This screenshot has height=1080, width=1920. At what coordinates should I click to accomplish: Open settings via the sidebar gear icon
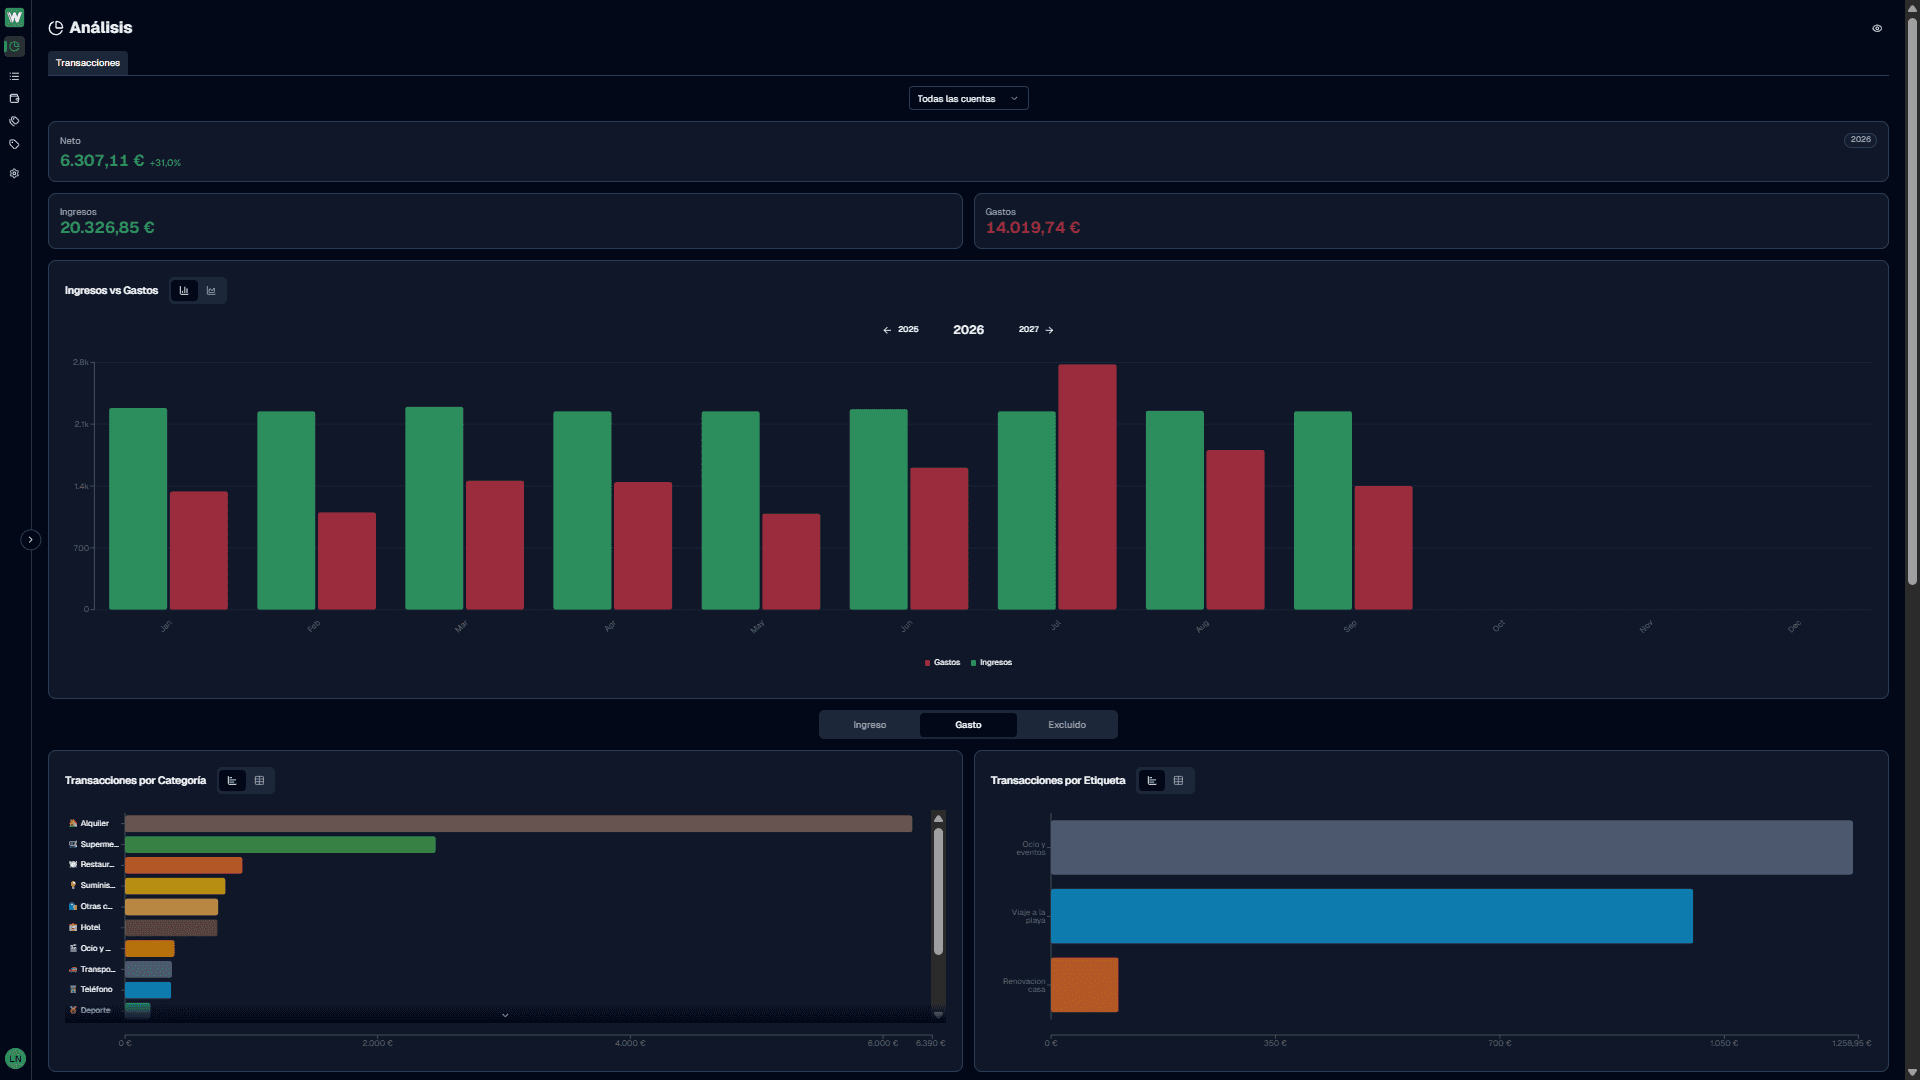click(x=14, y=173)
